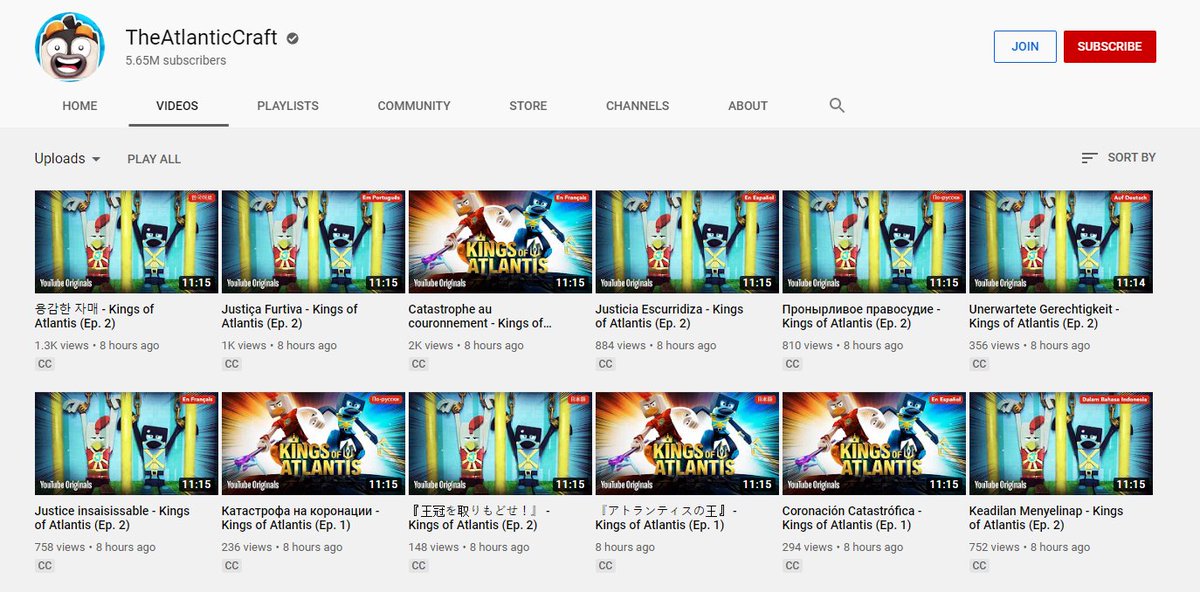Viewport: 1200px width, 592px height.
Task: Open the channel search magnifier icon
Action: (837, 105)
